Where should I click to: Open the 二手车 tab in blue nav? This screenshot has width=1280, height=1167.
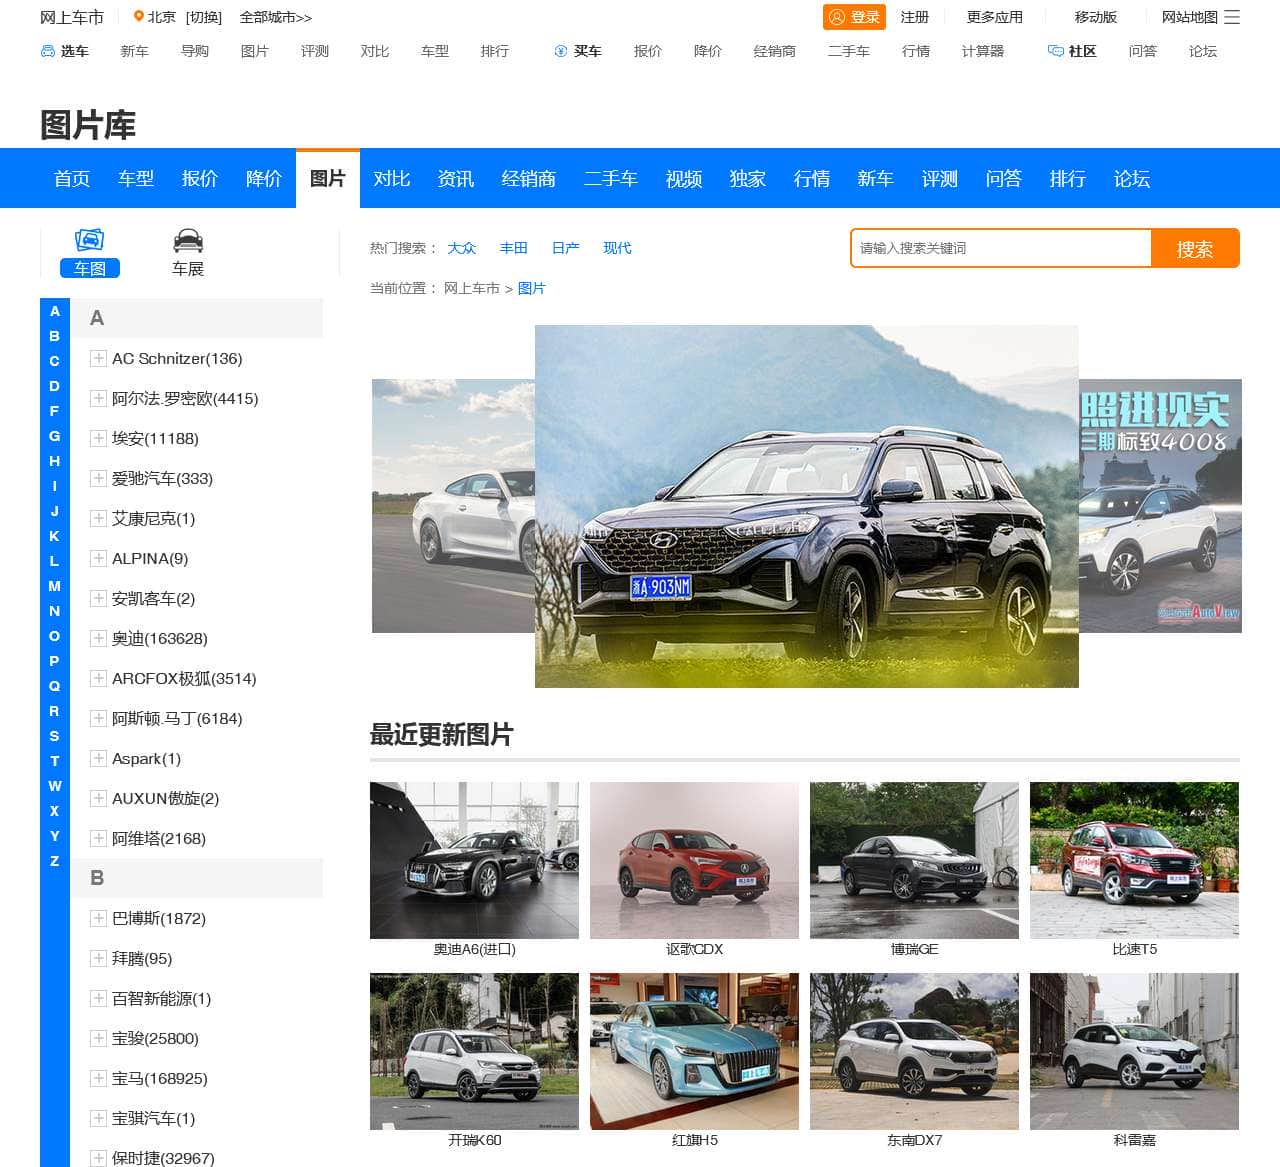click(611, 178)
